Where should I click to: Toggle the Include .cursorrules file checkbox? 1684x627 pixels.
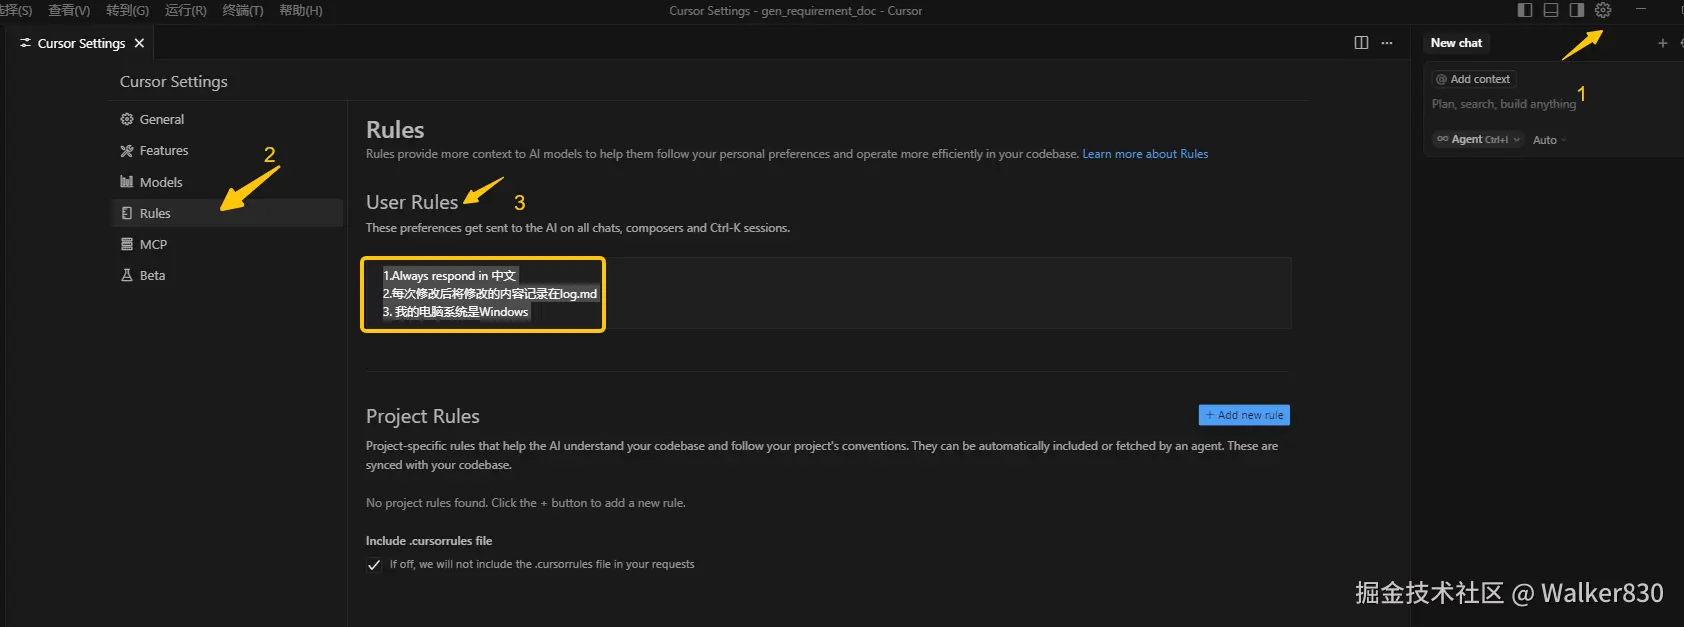374,565
